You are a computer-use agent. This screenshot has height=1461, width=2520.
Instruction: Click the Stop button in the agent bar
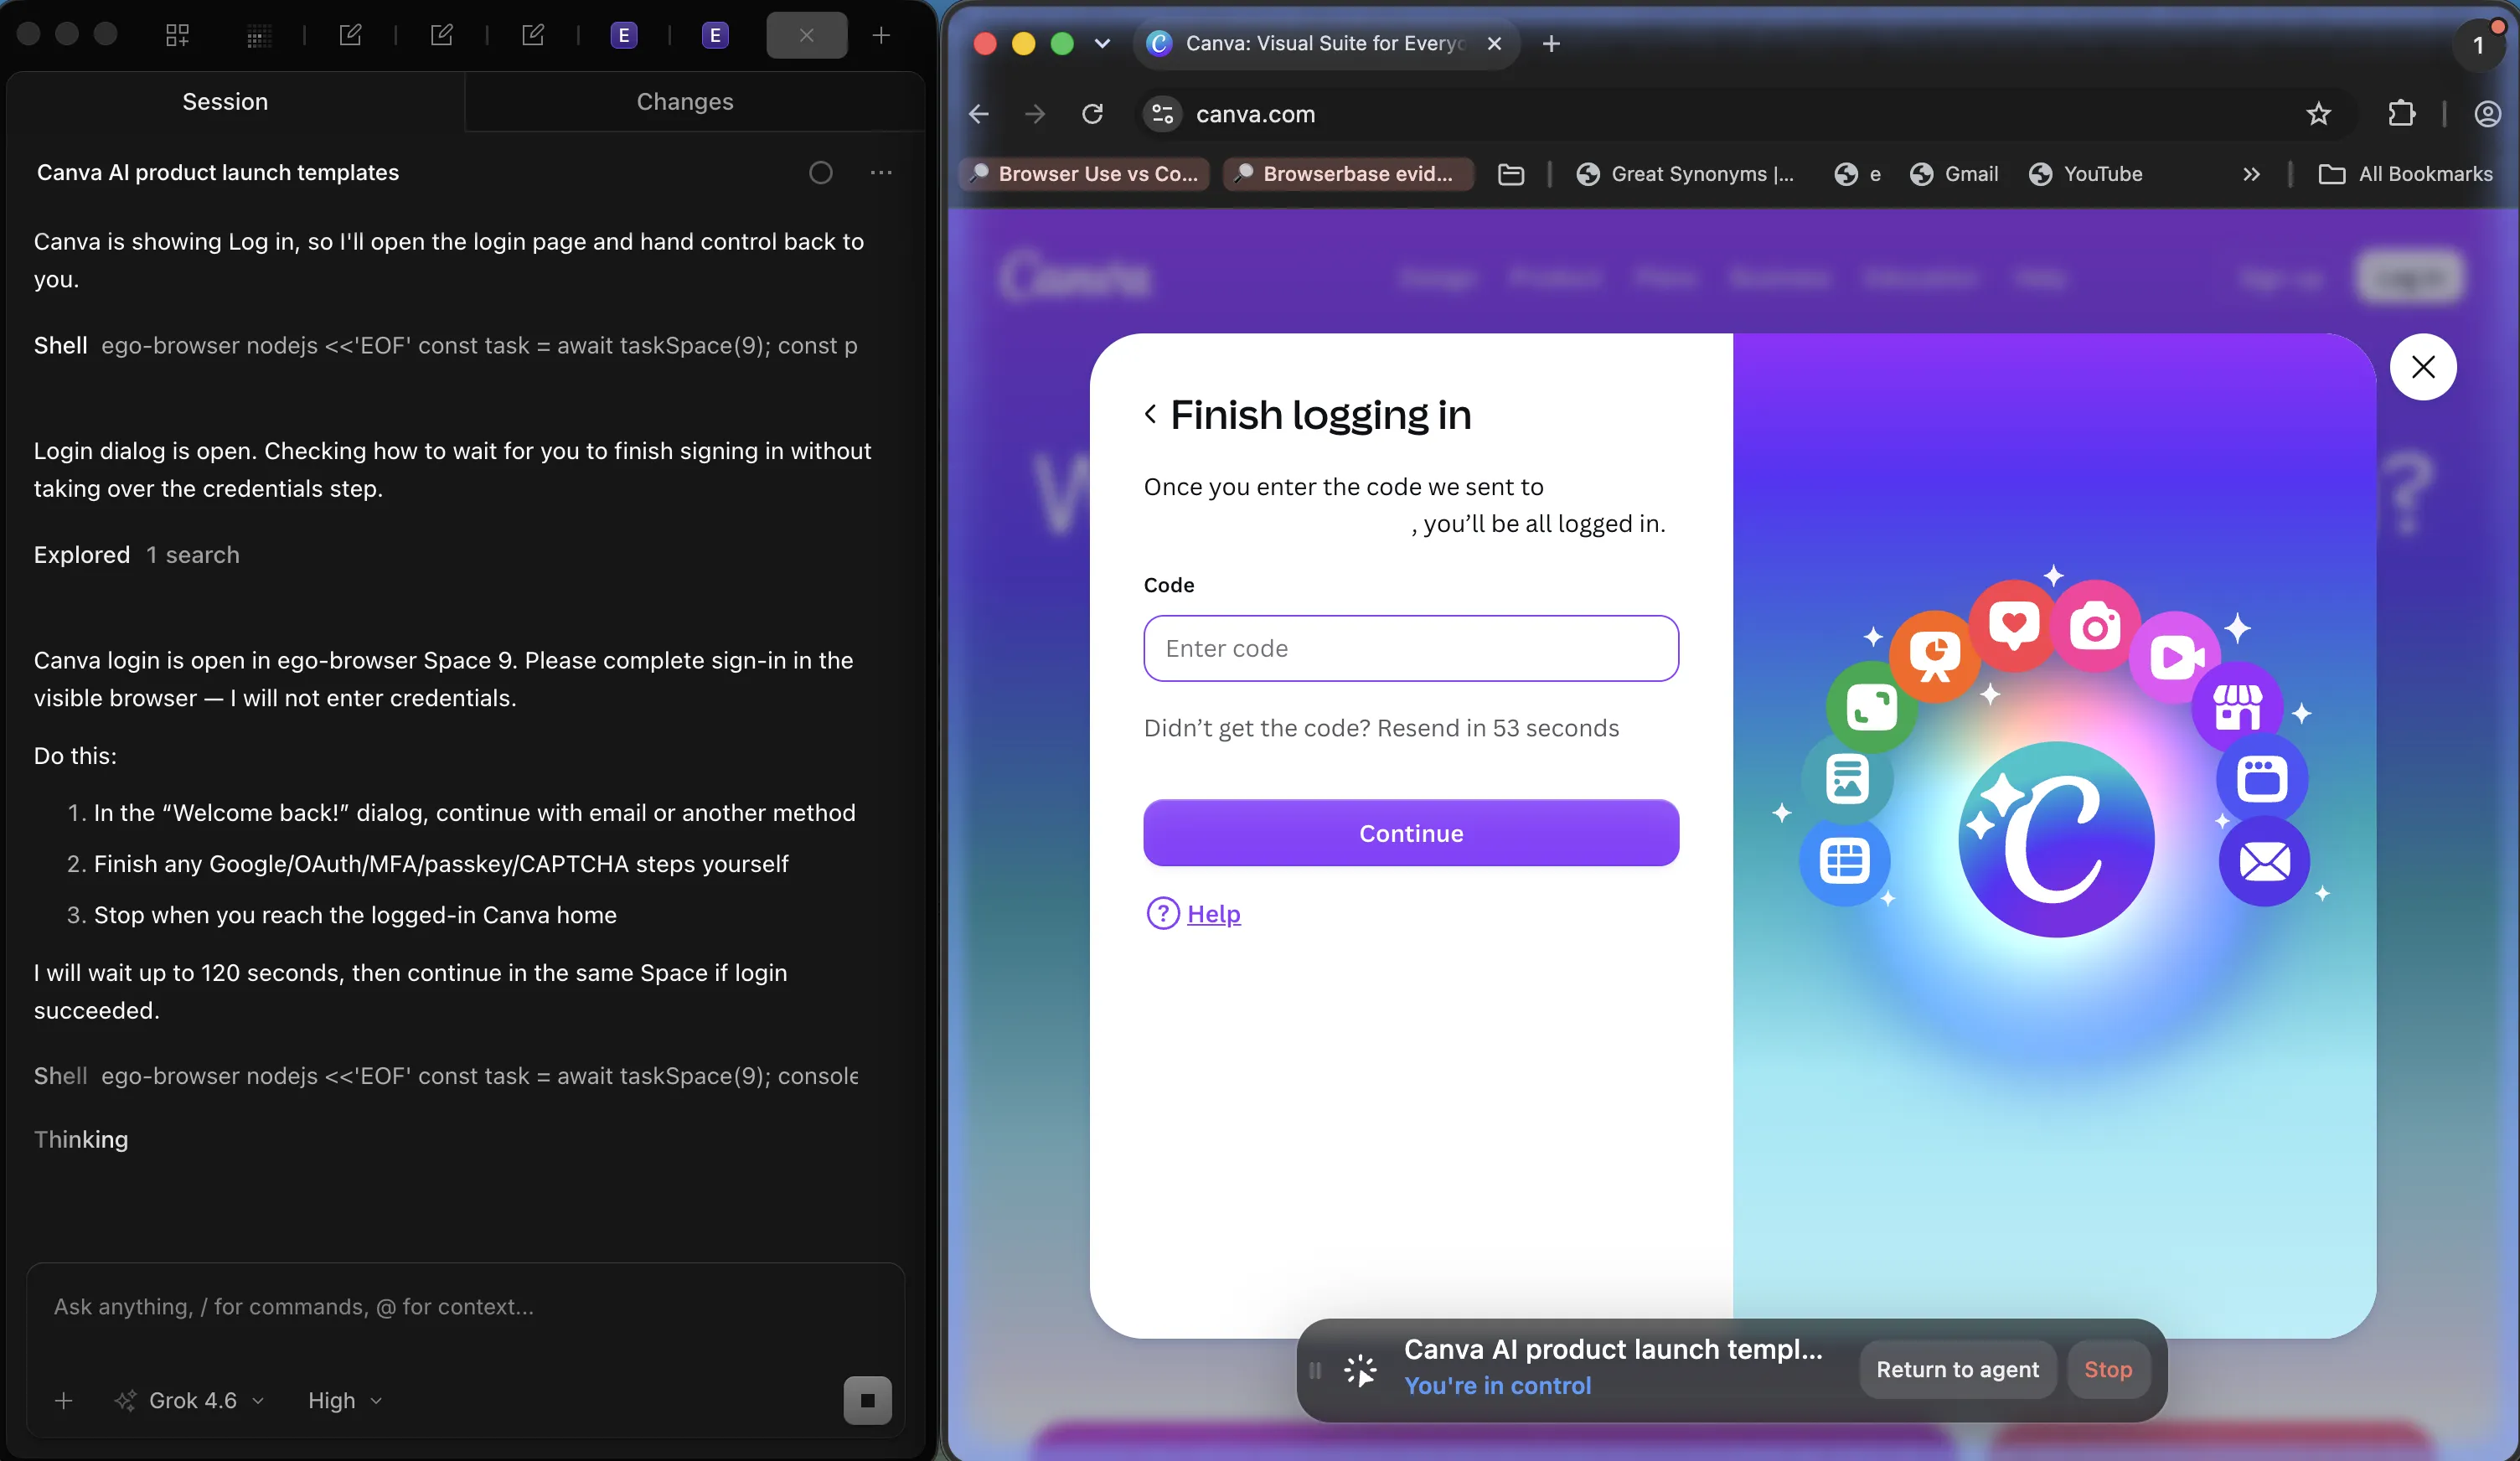2108,1369
